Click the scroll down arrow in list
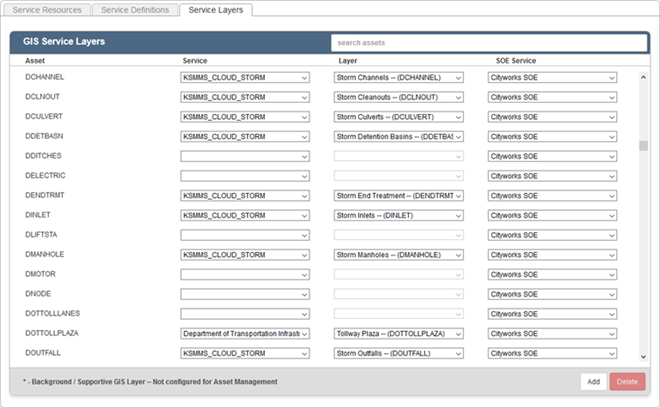Screen dimensions: 660x408 point(644,356)
